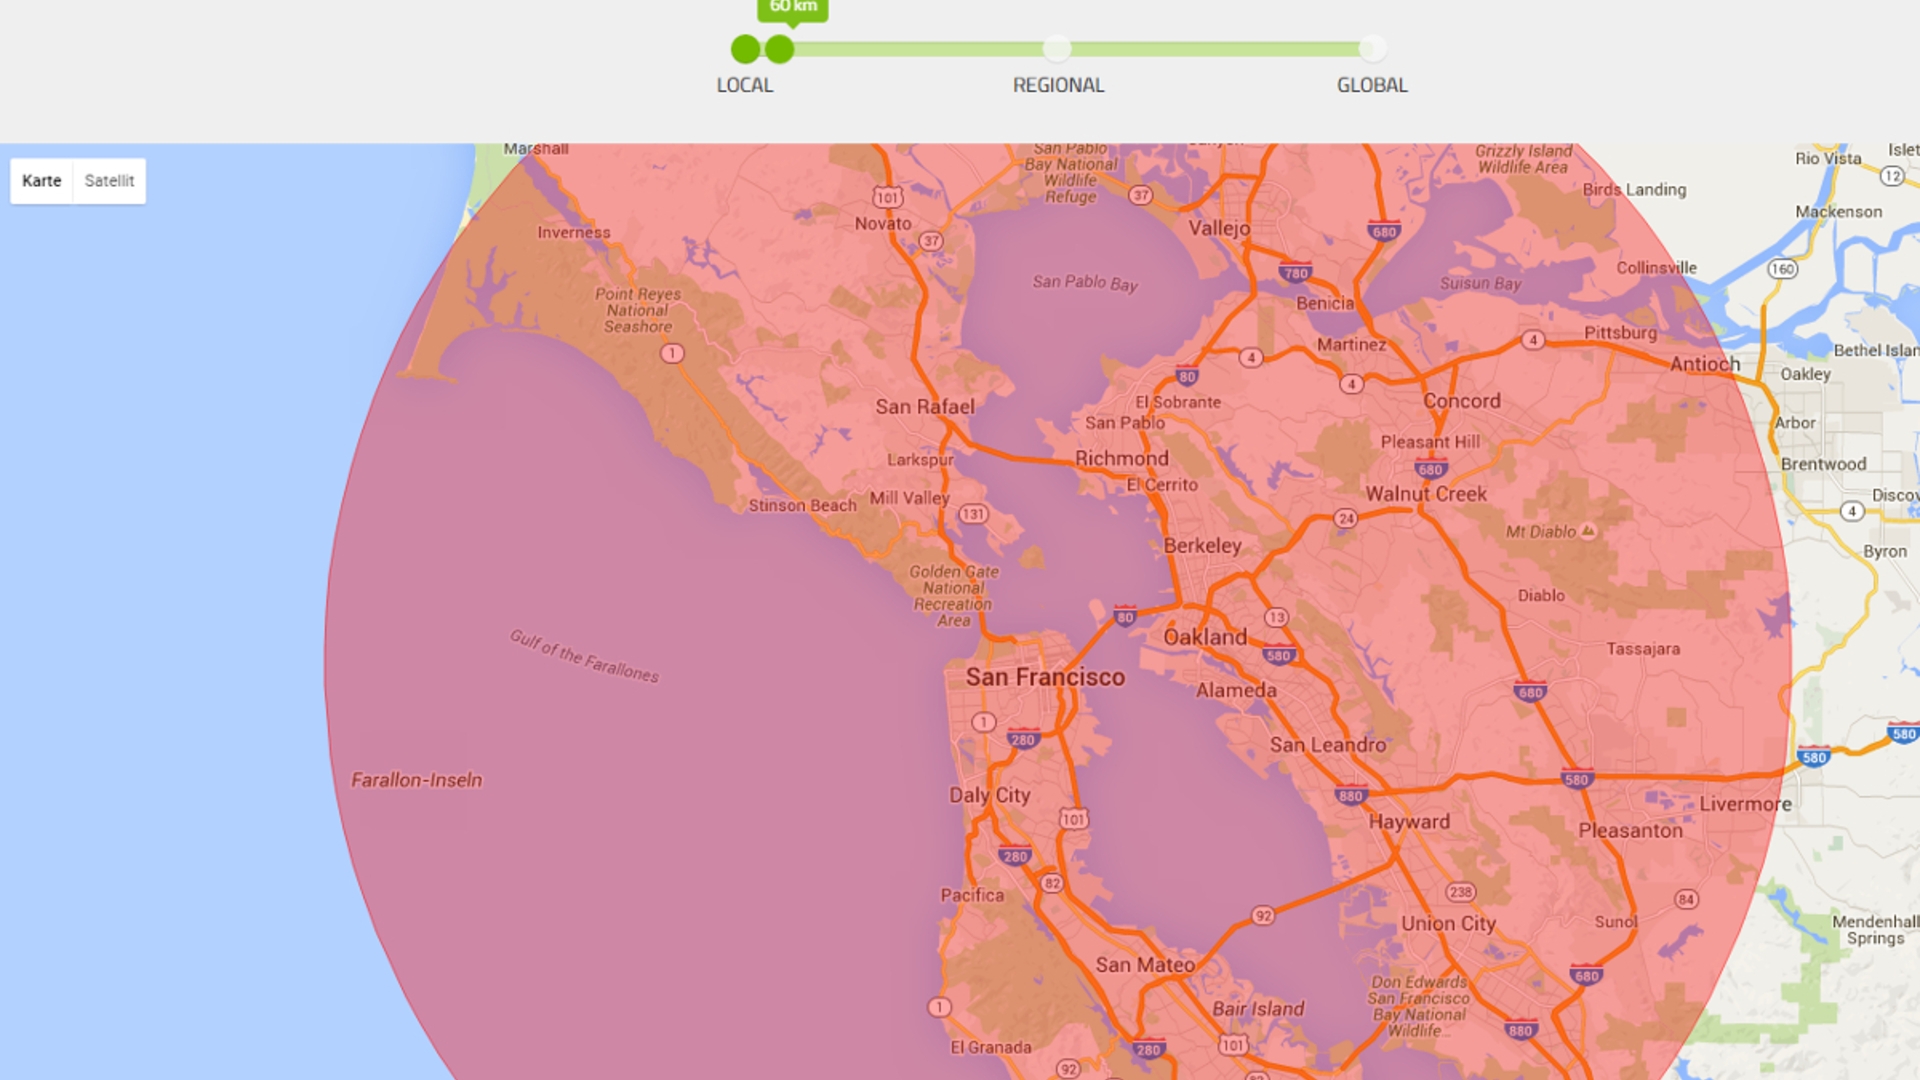Click San Francisco city label

pyautogui.click(x=1045, y=677)
